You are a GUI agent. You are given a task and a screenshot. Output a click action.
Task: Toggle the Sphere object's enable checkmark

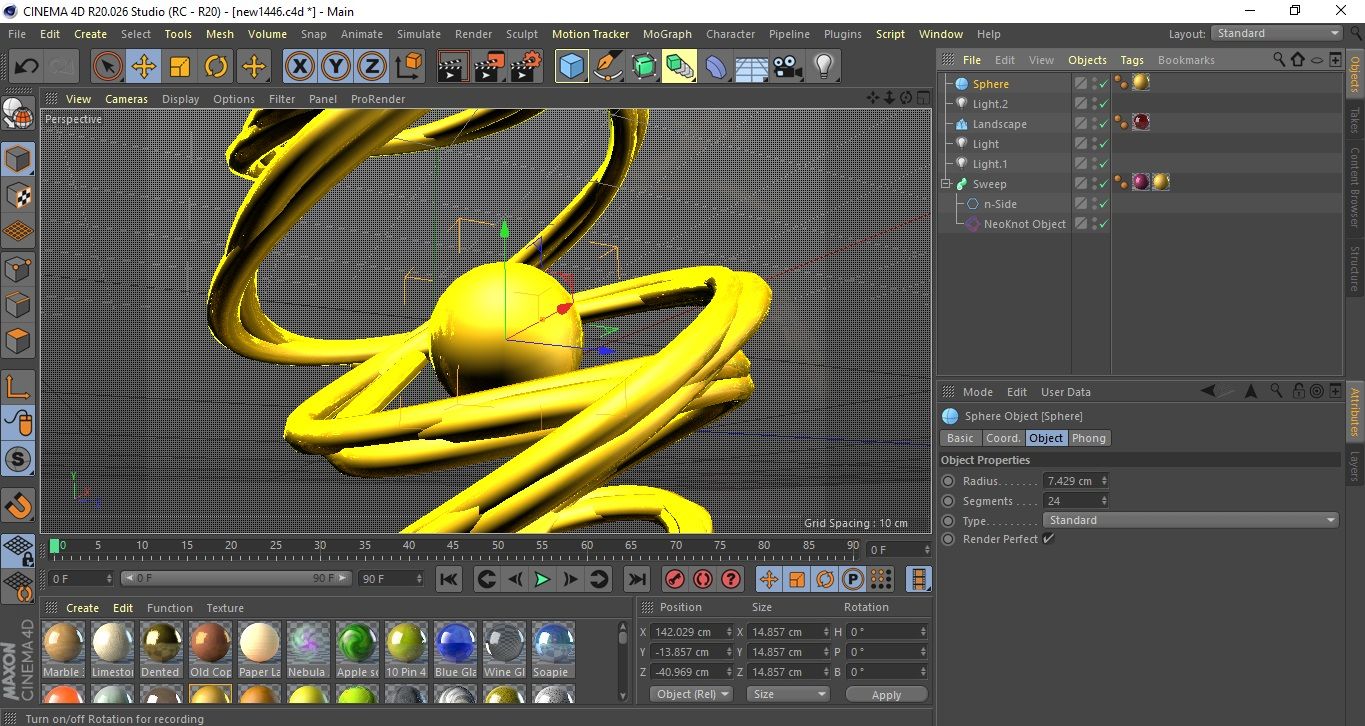tap(1103, 84)
